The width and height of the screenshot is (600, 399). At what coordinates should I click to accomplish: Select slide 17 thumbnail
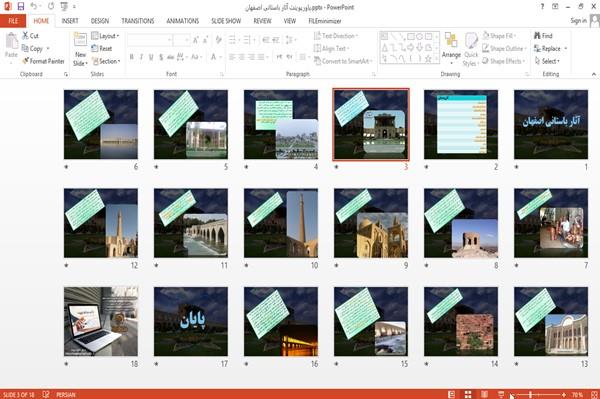click(x=191, y=321)
